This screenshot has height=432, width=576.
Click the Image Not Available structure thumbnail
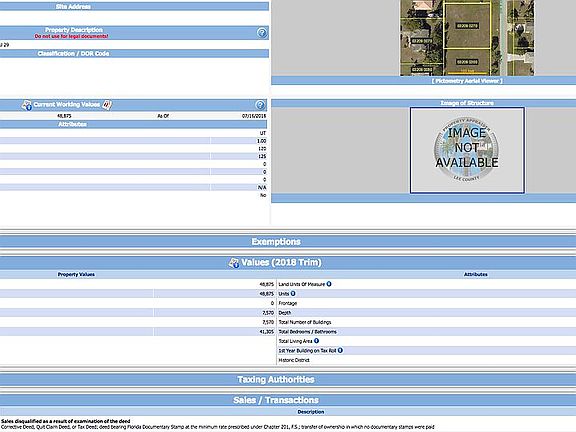point(467,150)
